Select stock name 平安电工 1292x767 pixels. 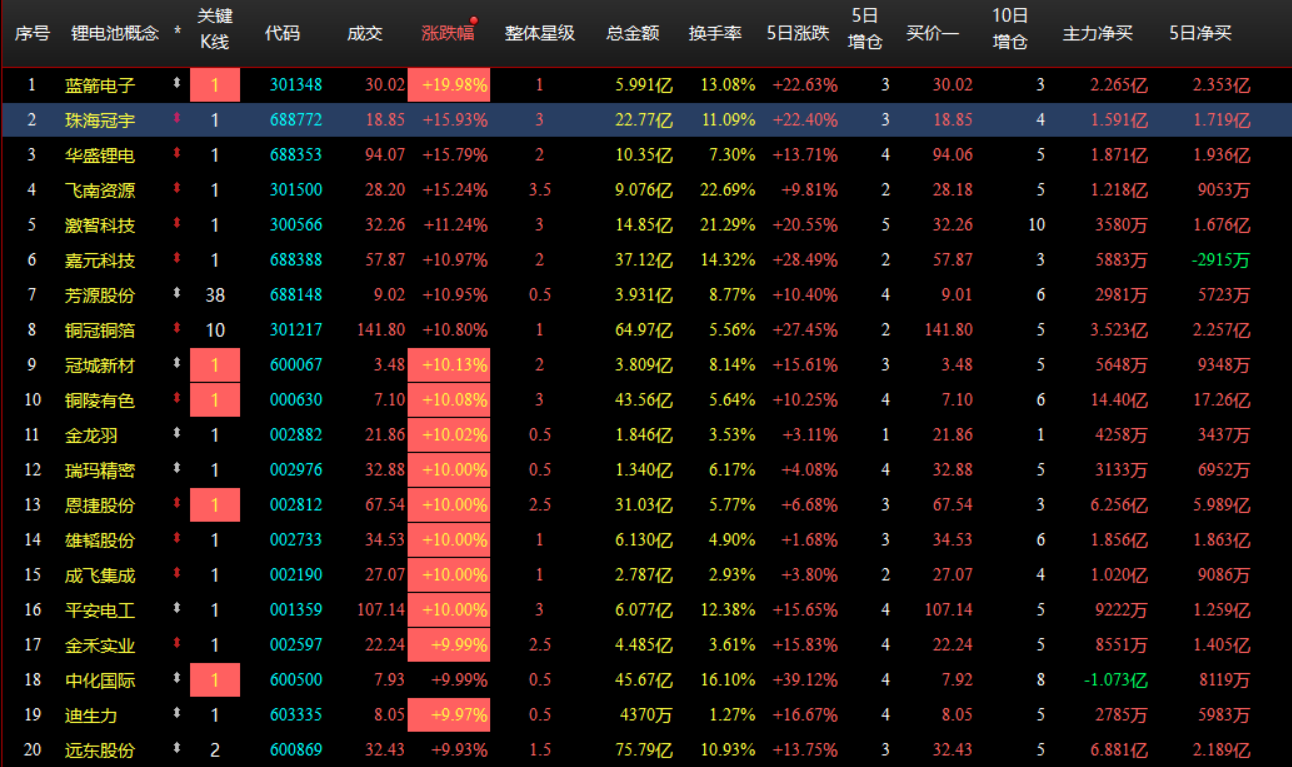point(100,610)
